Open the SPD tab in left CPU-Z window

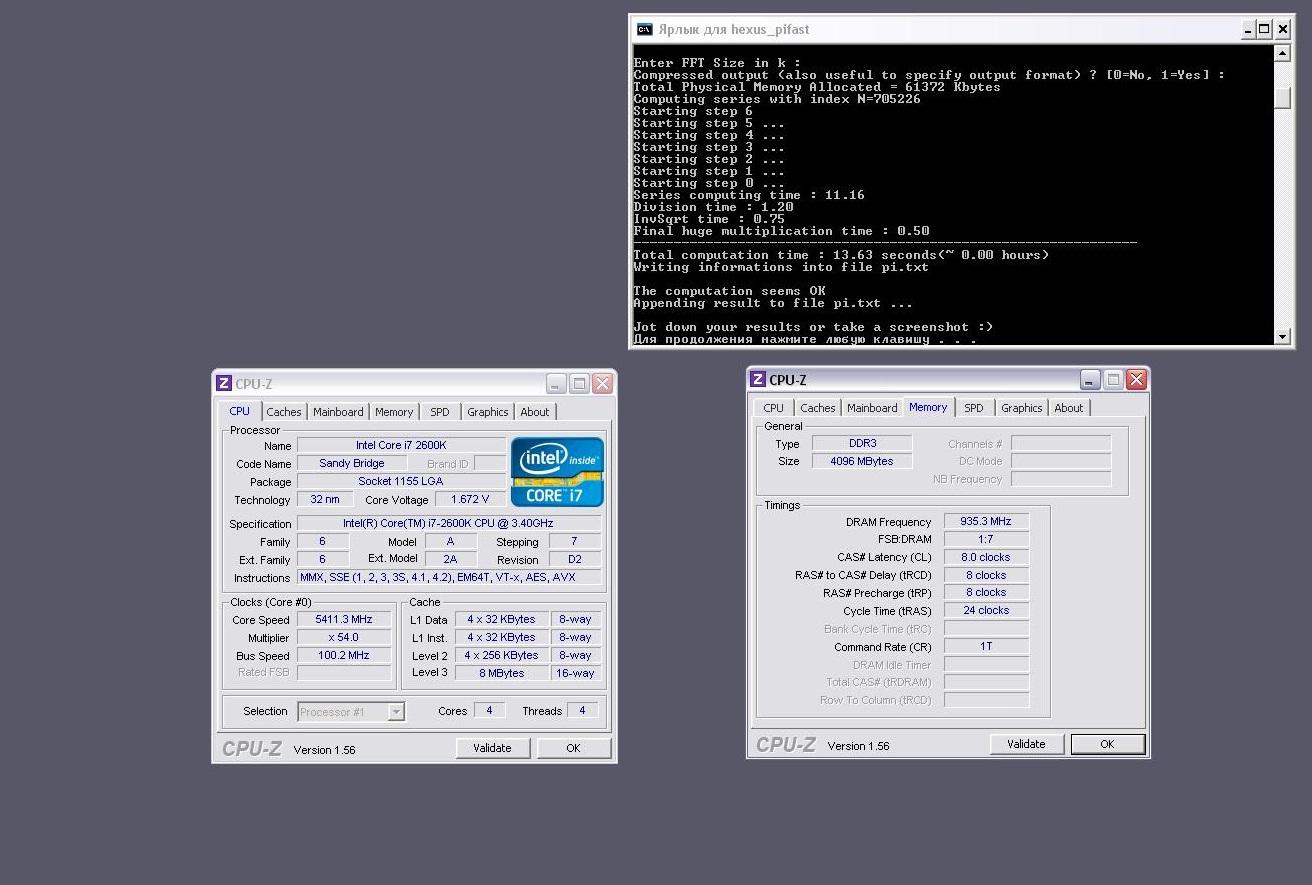440,412
